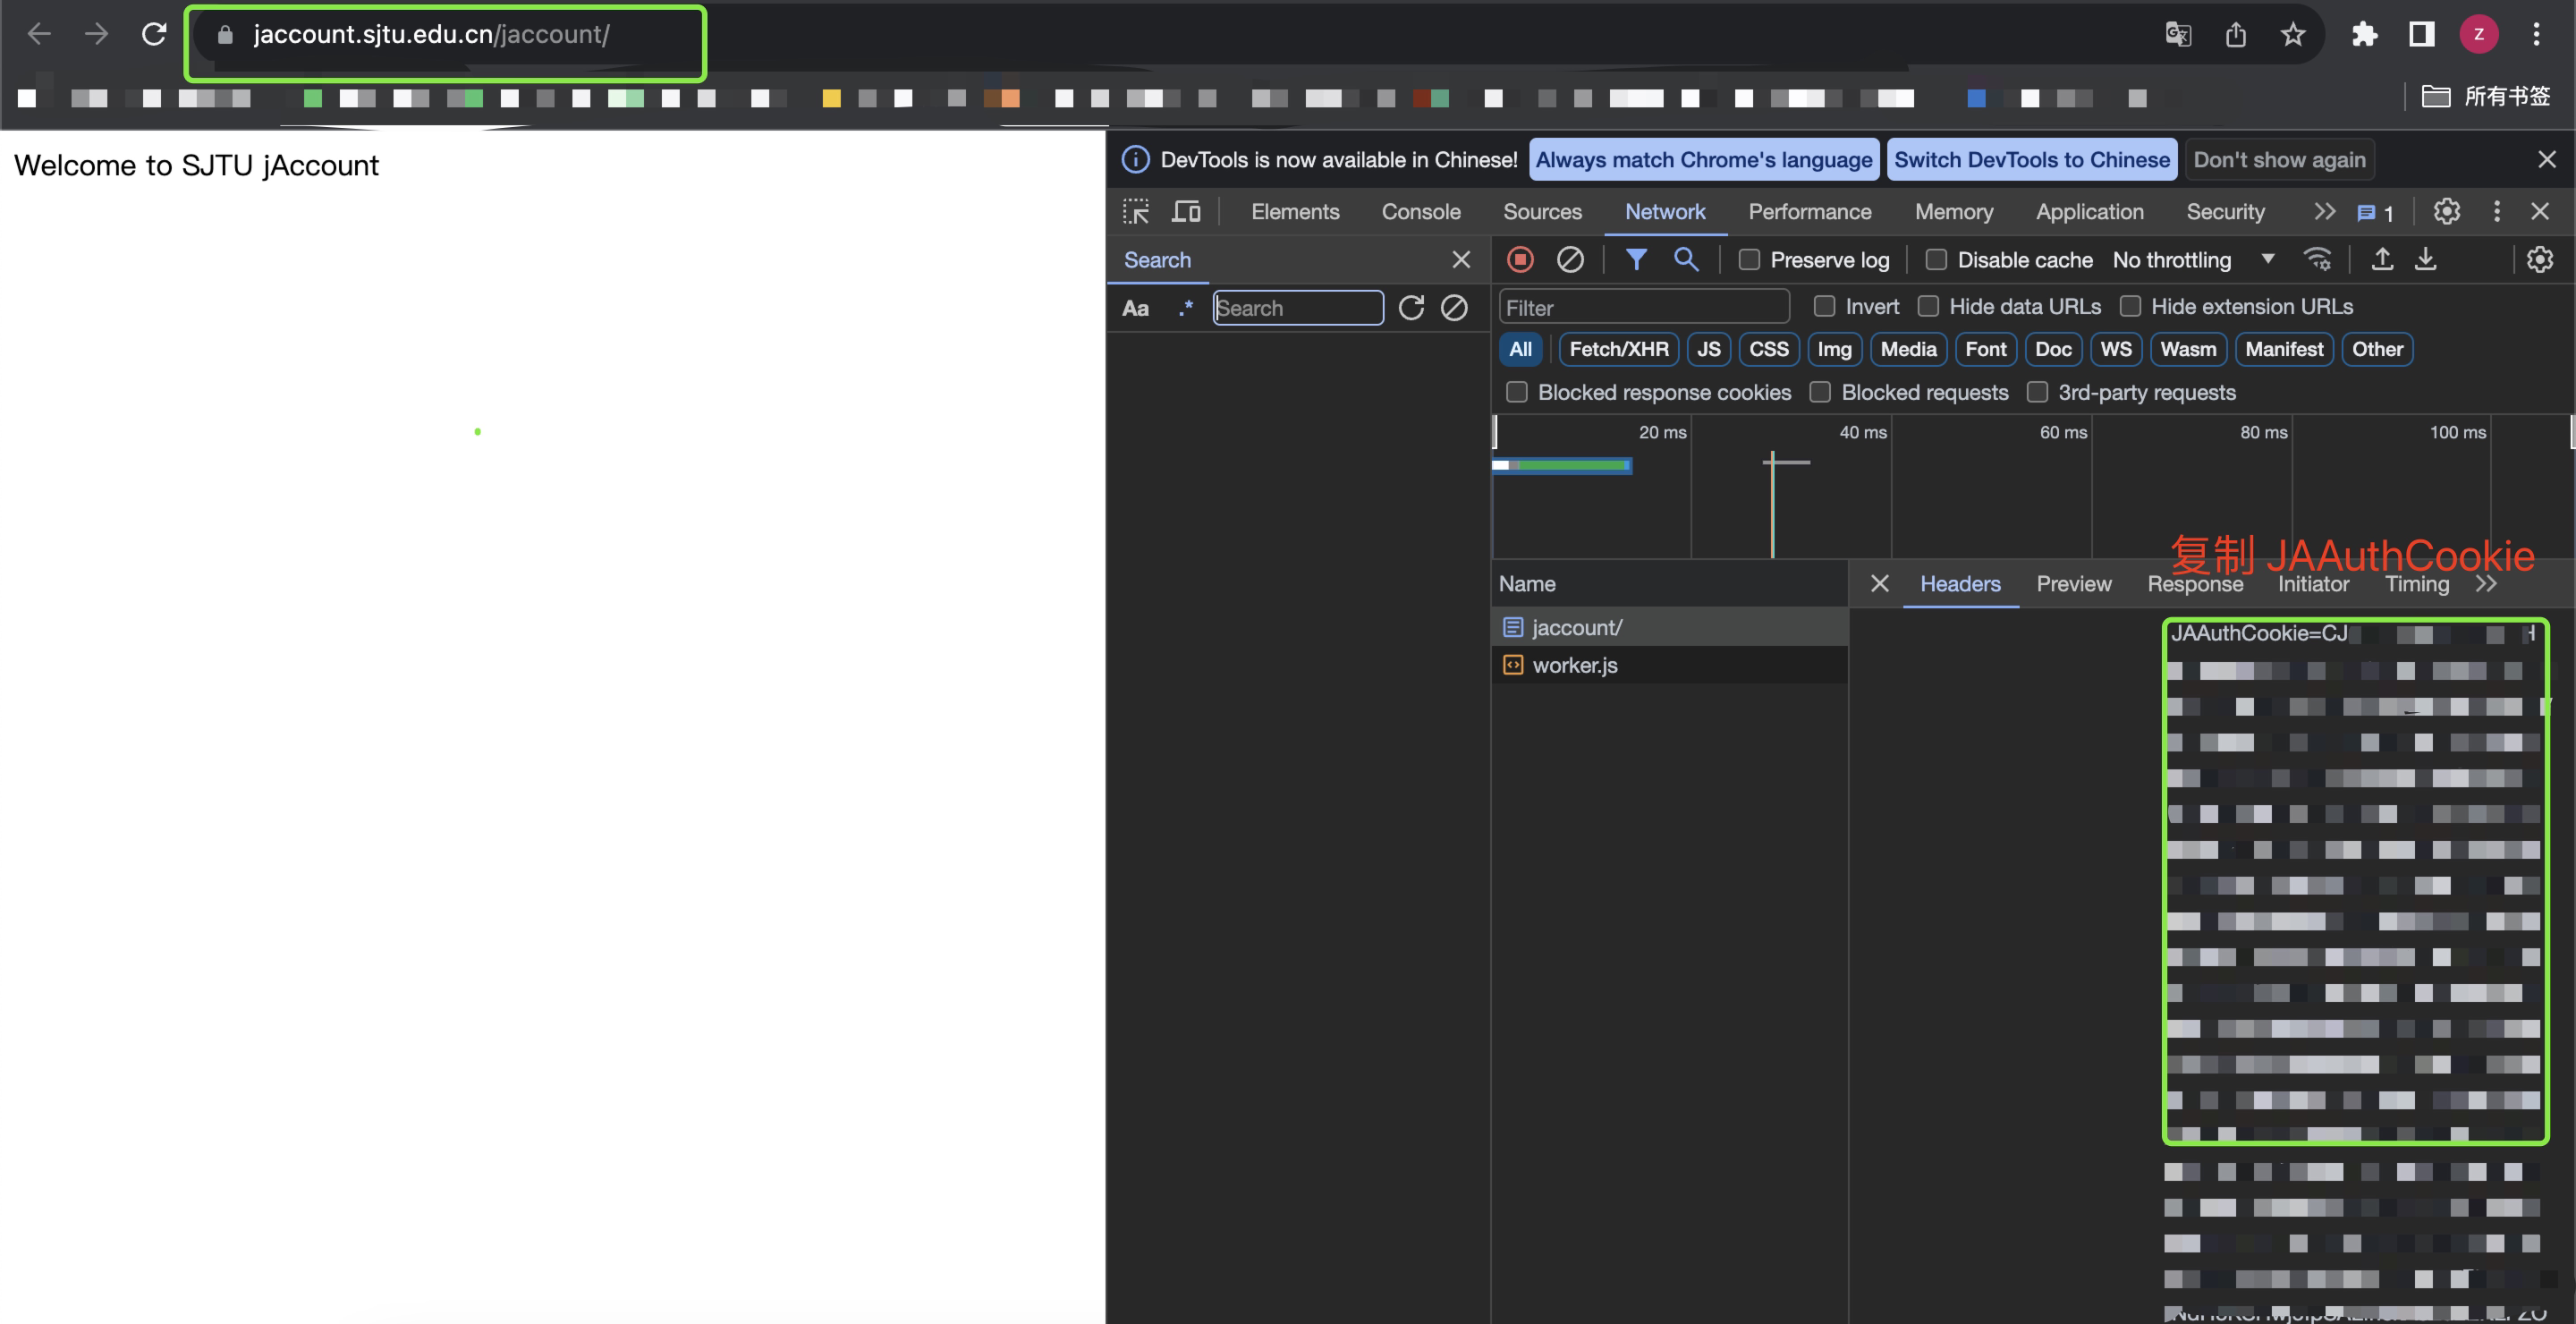Open network conditions wifi icon
Image resolution: width=2576 pixels, height=1324 pixels.
click(2317, 260)
